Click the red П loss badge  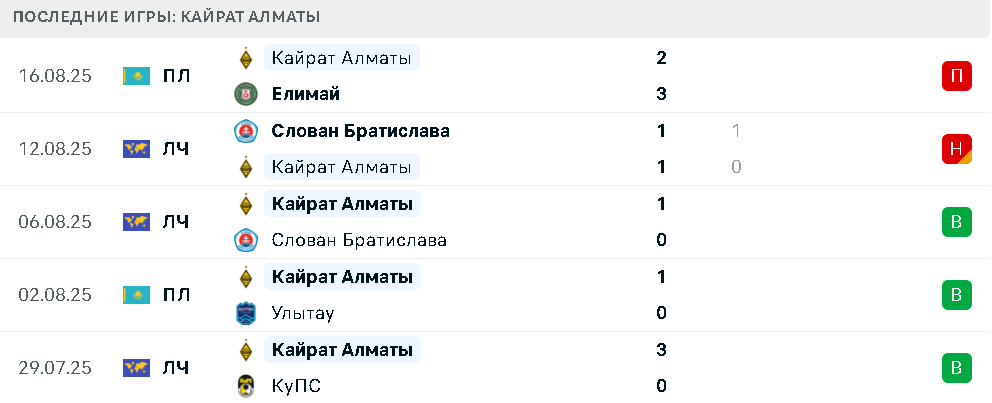pyautogui.click(x=956, y=76)
